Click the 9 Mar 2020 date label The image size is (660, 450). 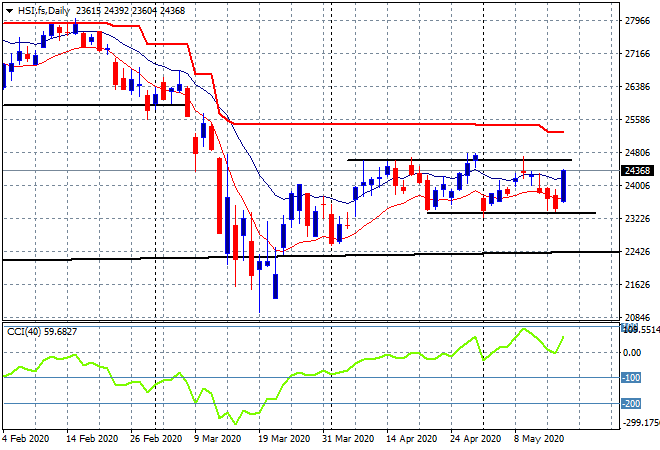click(x=218, y=439)
